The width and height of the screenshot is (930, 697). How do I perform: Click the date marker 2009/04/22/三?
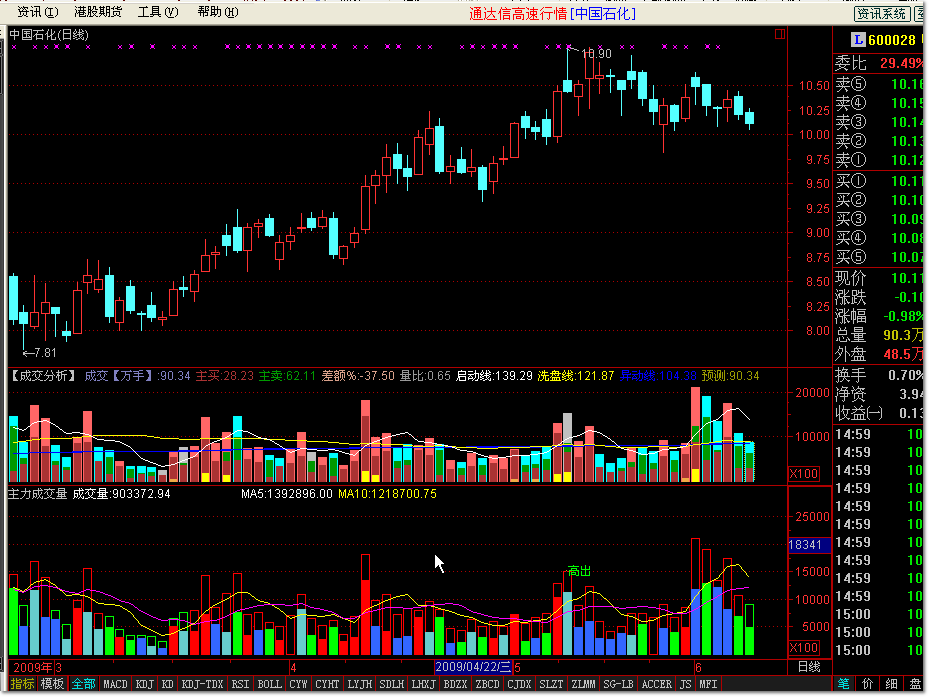(473, 667)
